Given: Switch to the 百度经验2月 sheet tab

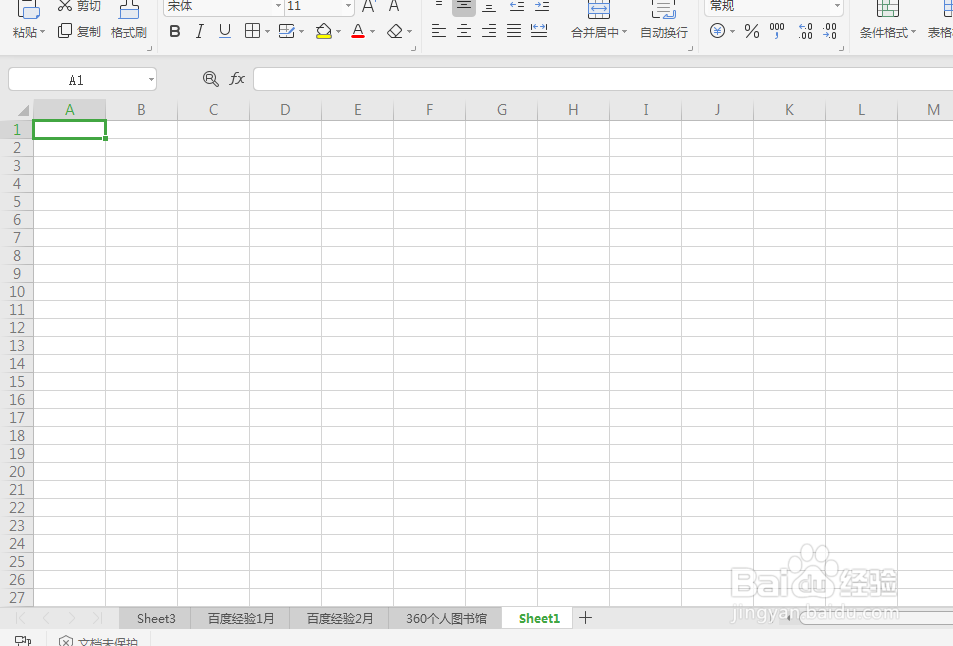Looking at the screenshot, I should pos(339,618).
